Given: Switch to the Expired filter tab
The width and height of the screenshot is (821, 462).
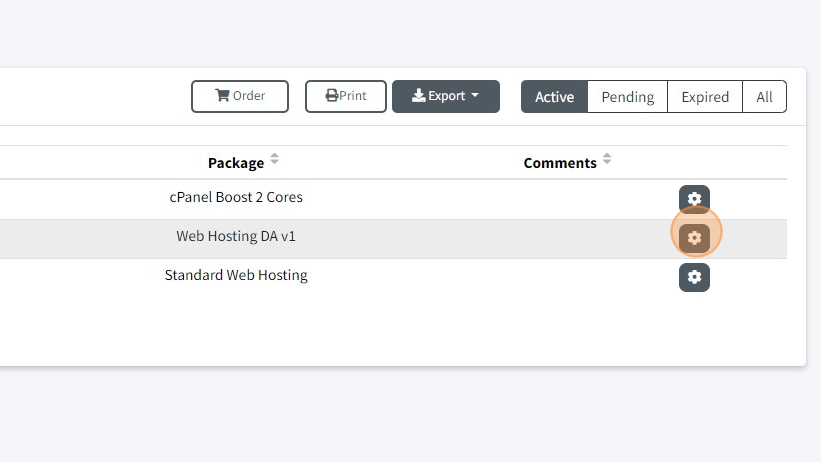Looking at the screenshot, I should (705, 96).
